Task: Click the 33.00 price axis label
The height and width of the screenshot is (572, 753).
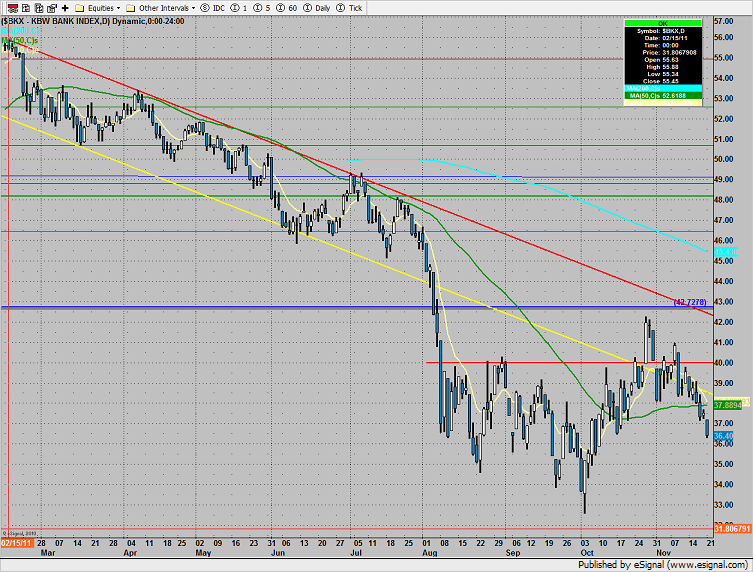Action: tap(723, 505)
